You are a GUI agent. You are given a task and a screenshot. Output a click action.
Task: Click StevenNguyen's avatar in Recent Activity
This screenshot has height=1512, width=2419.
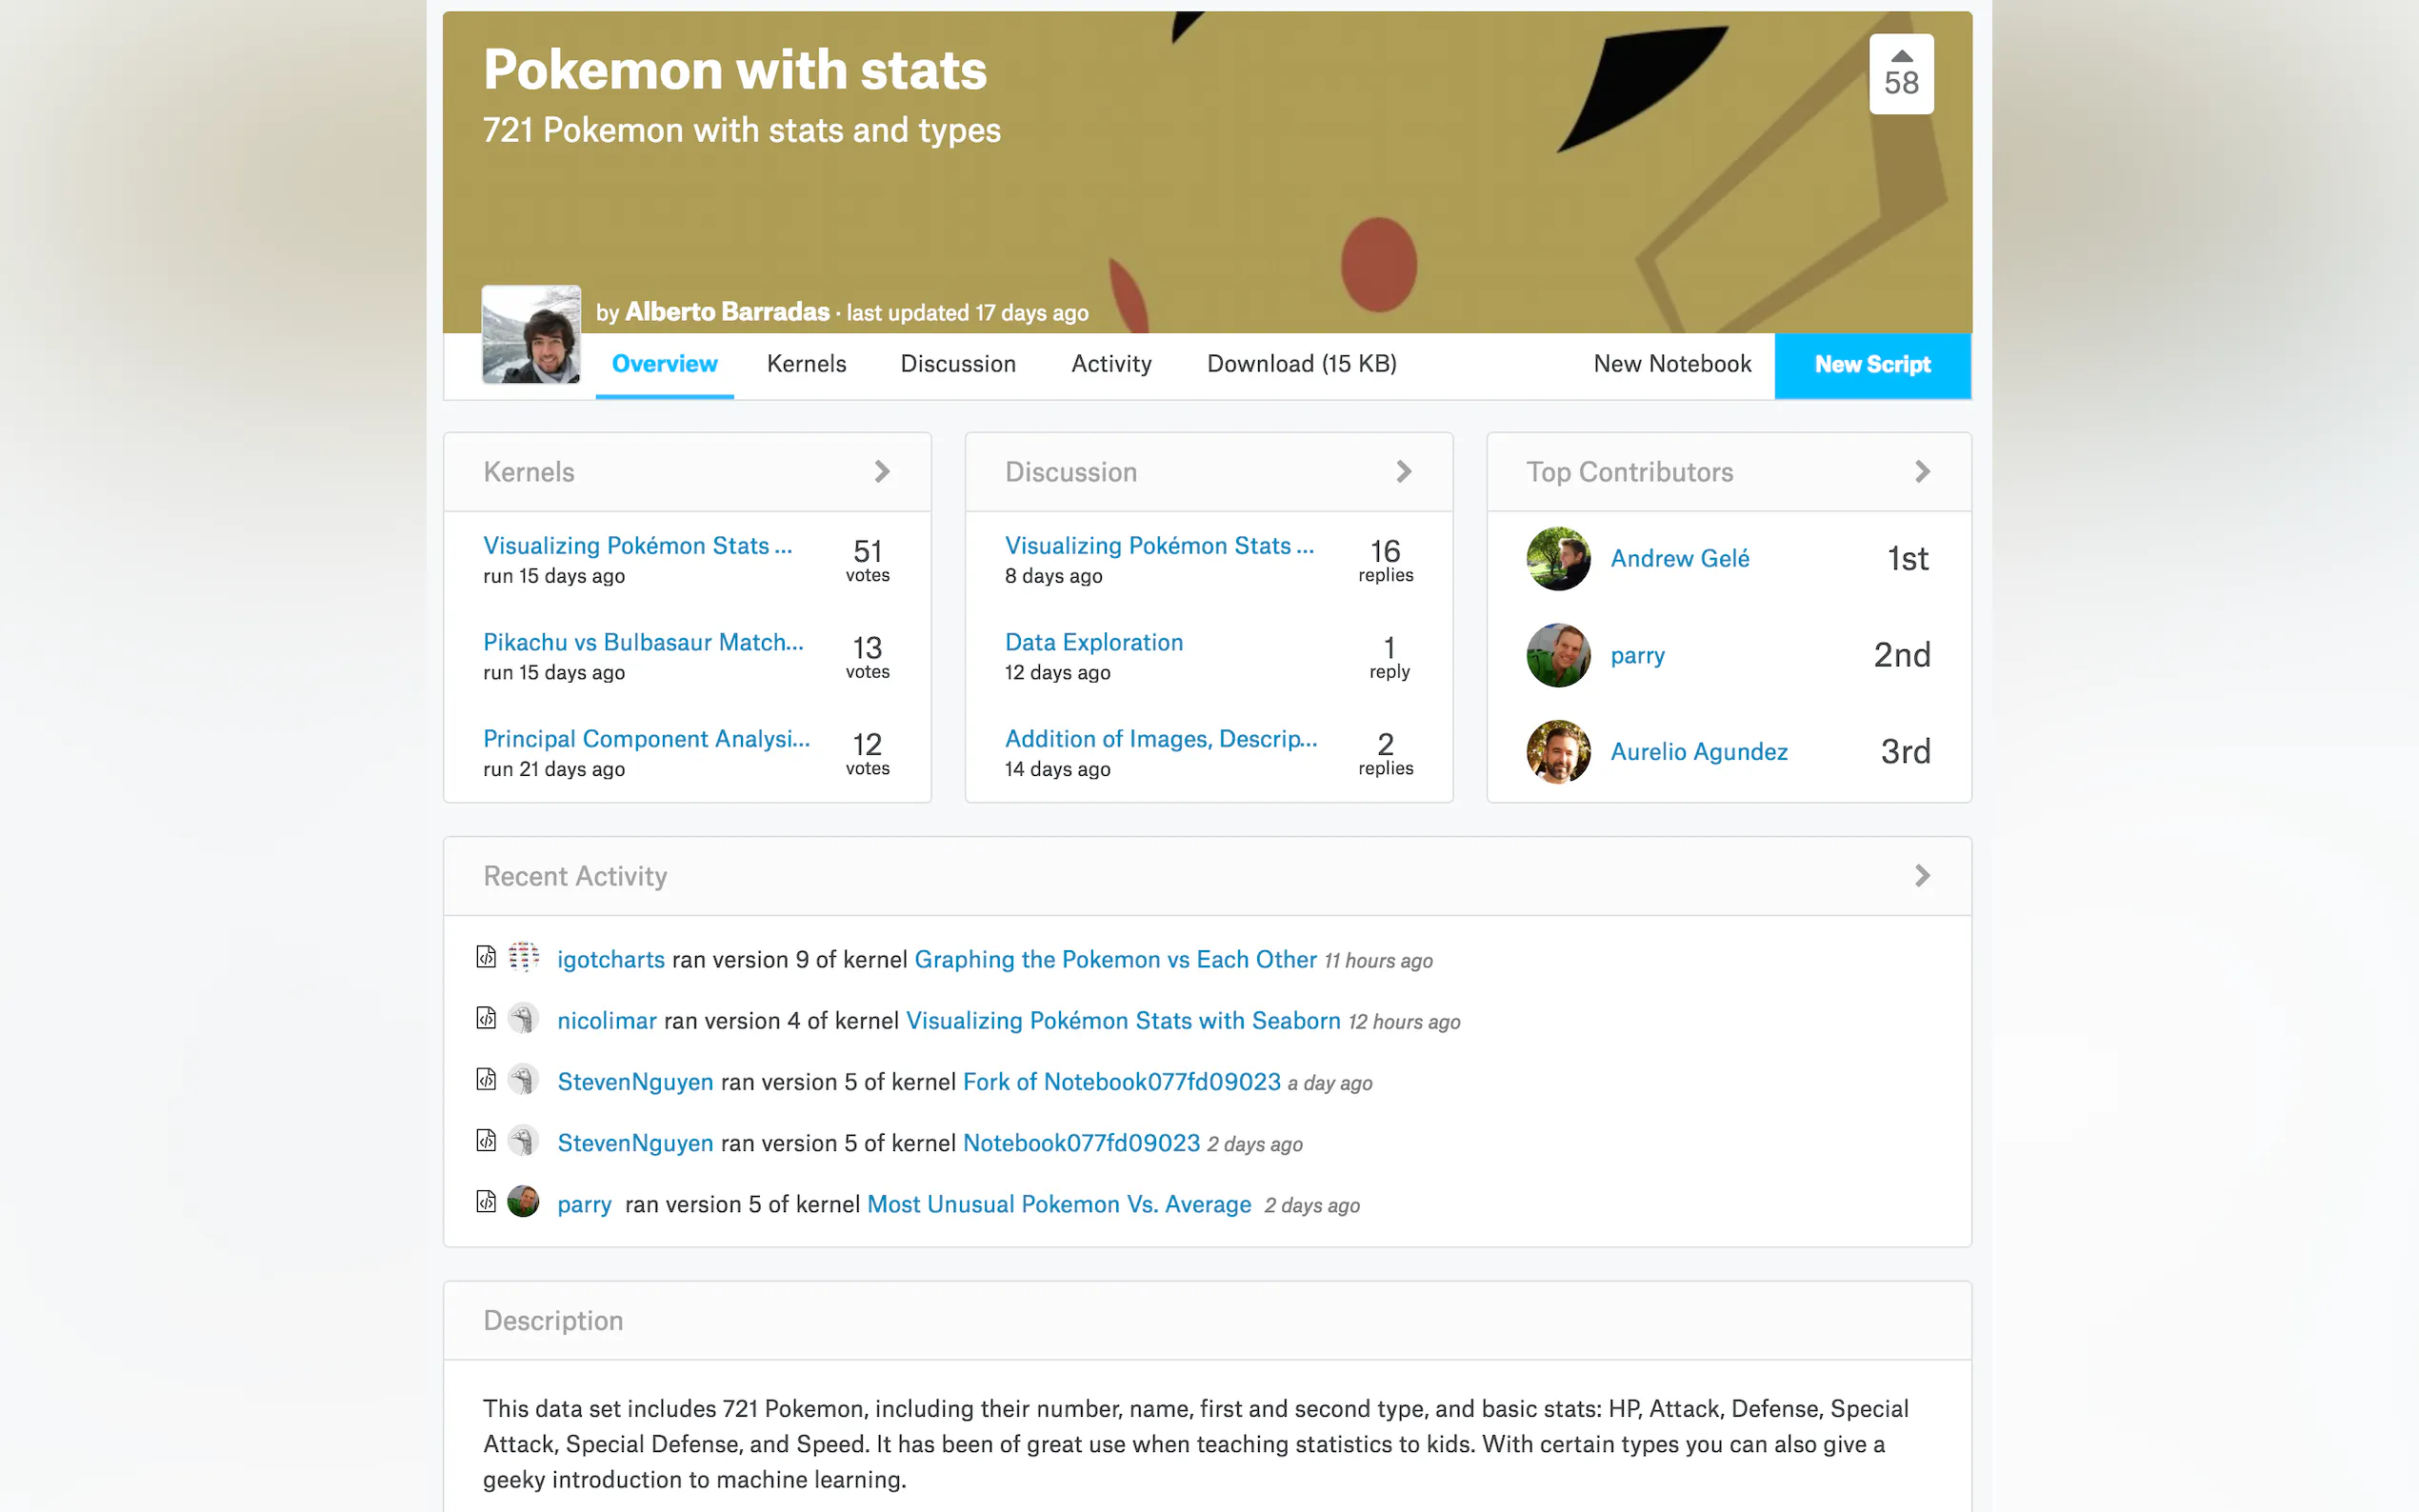click(523, 1080)
